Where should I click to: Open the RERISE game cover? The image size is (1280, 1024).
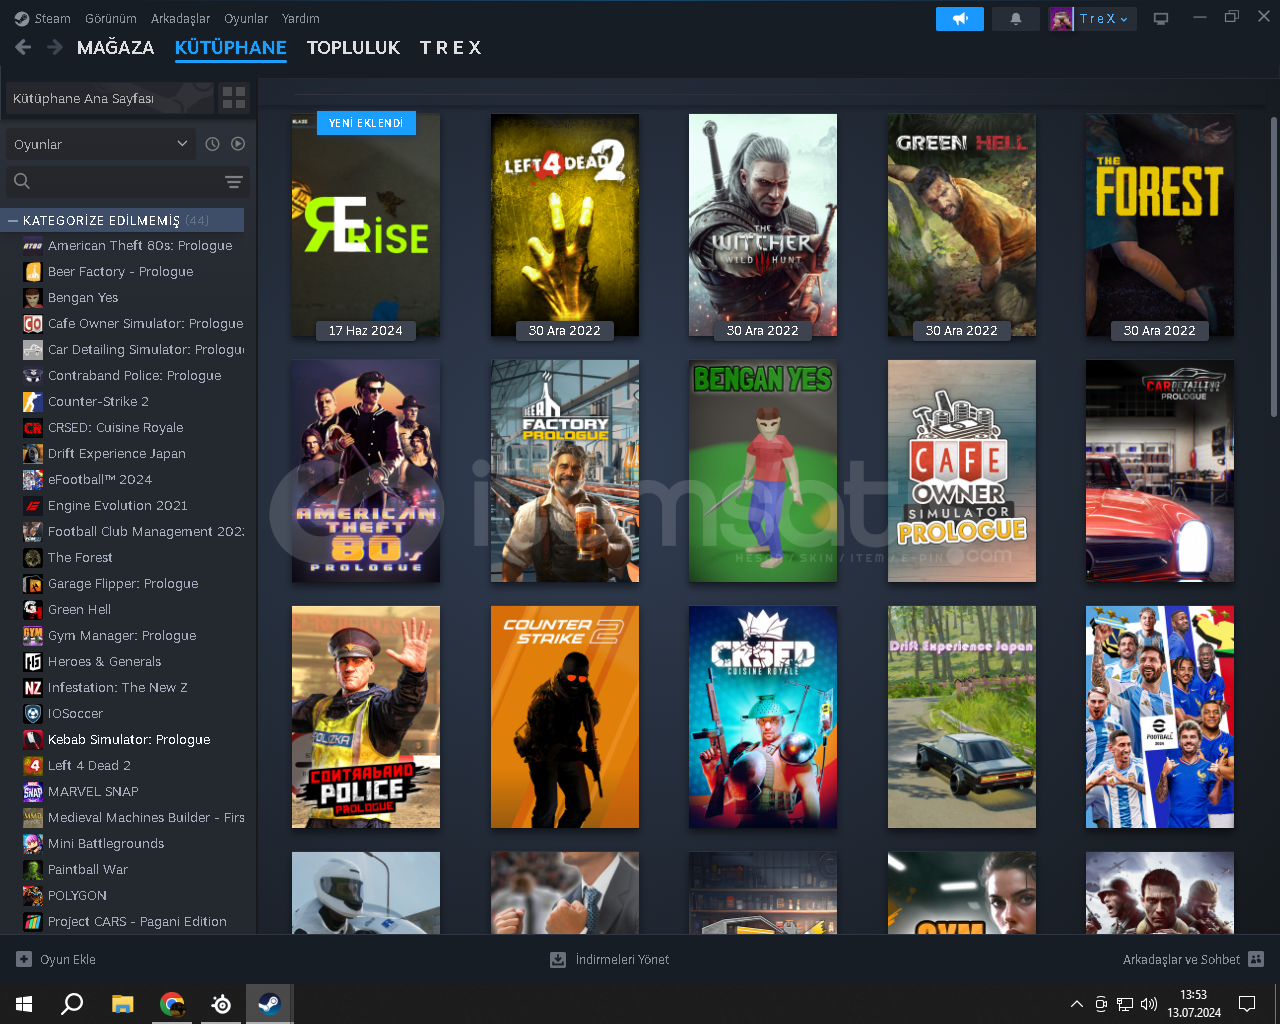click(x=366, y=225)
